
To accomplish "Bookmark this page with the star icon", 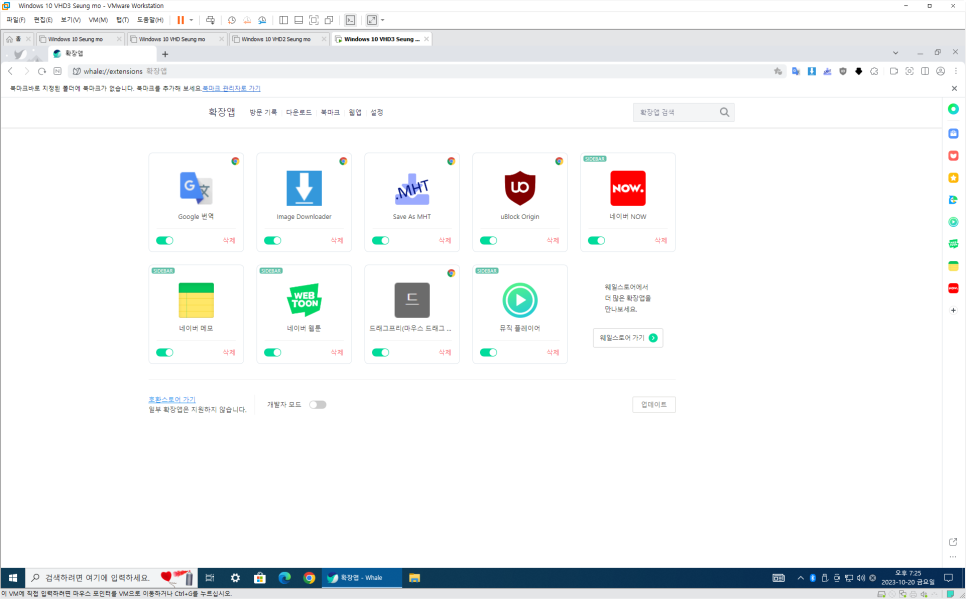I will click(x=778, y=71).
